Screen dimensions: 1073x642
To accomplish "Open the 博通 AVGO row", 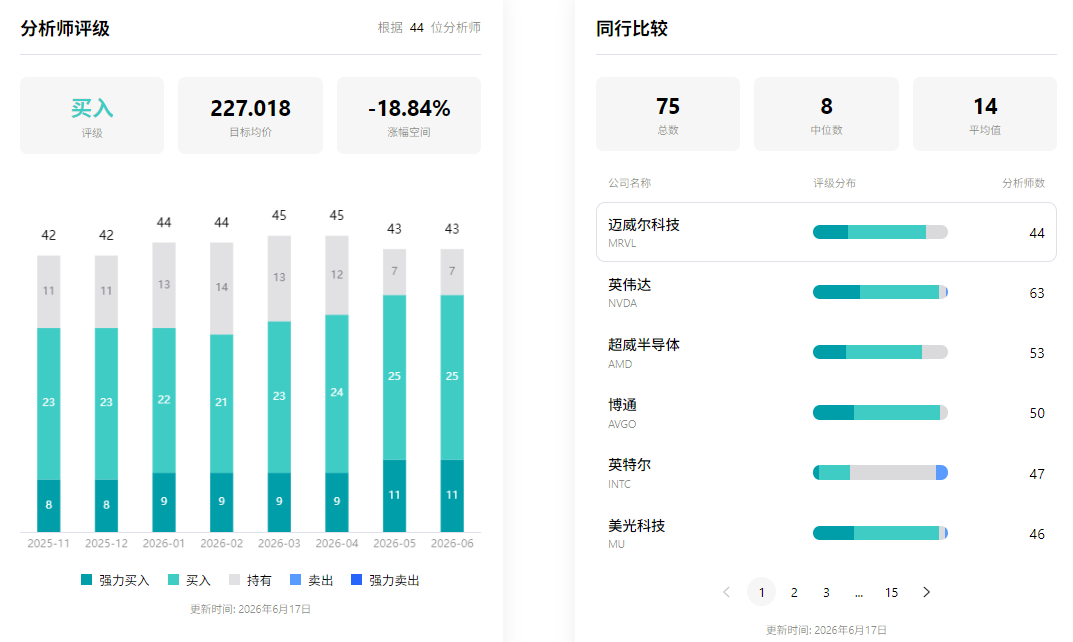I will pyautogui.click(x=826, y=413).
